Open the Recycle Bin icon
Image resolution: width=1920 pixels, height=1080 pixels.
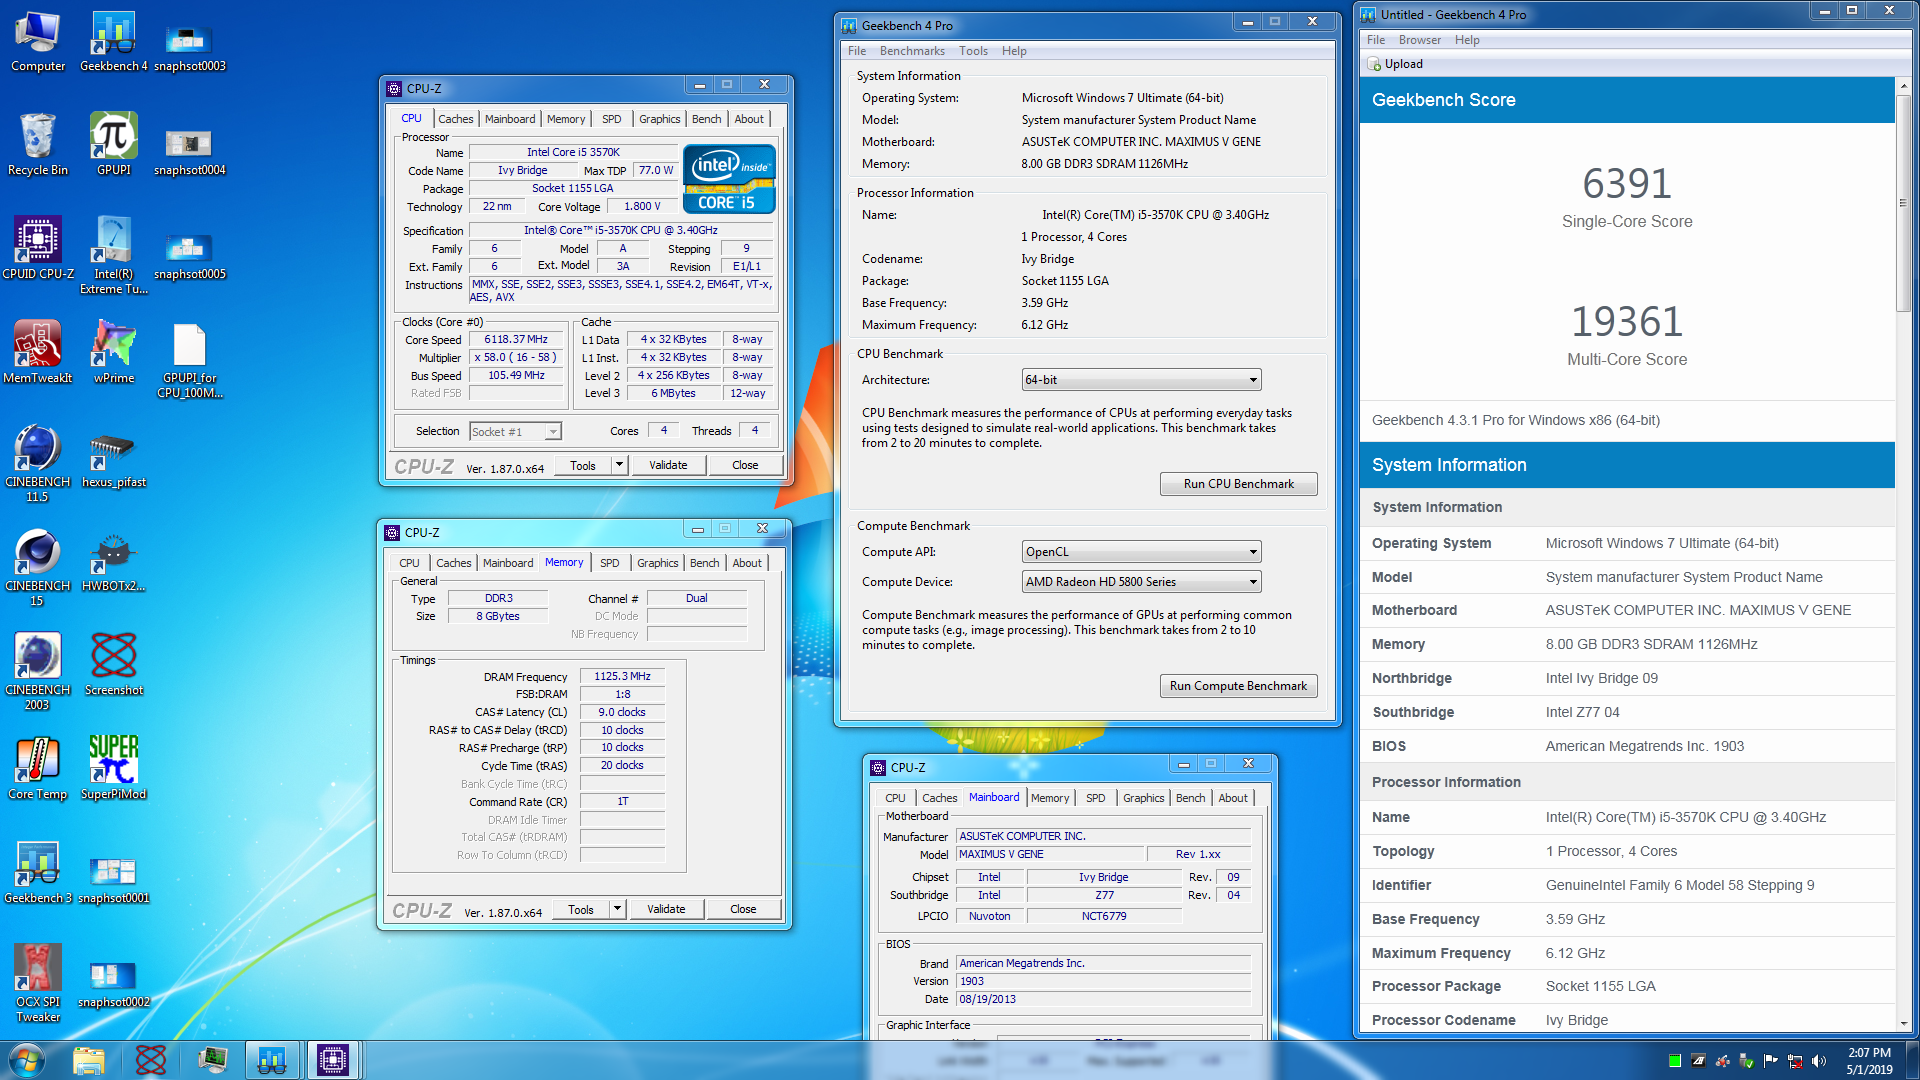click(x=38, y=146)
